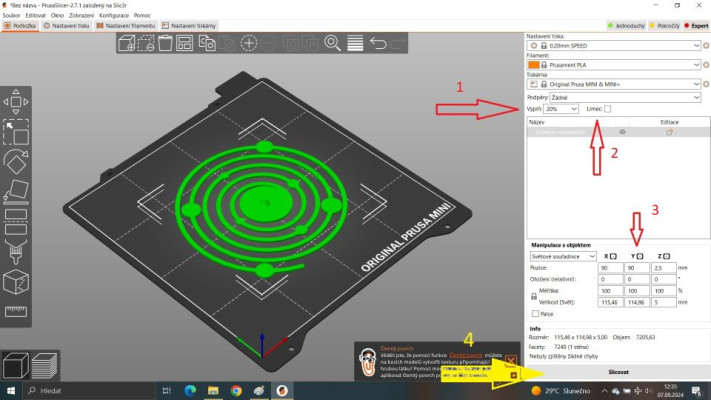Select the Measure ruler tool
The width and height of the screenshot is (711, 400).
tap(16, 312)
